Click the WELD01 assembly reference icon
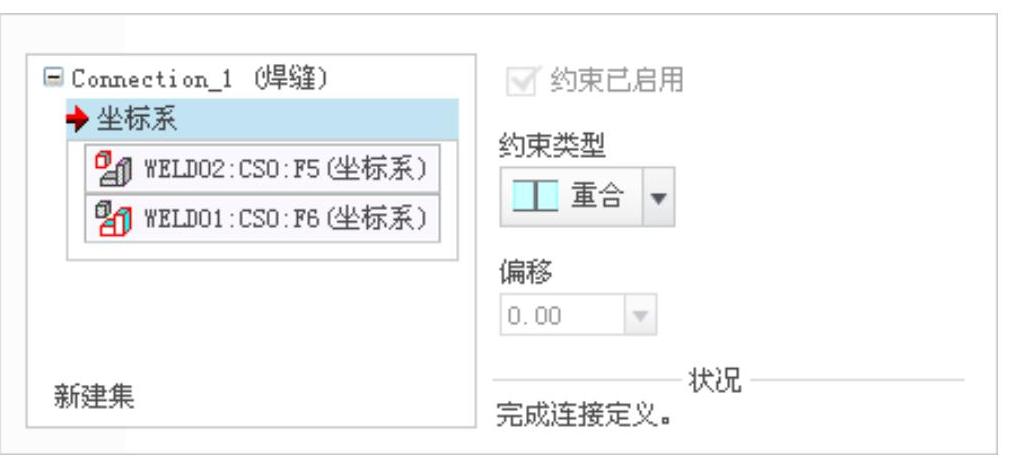 click(113, 219)
